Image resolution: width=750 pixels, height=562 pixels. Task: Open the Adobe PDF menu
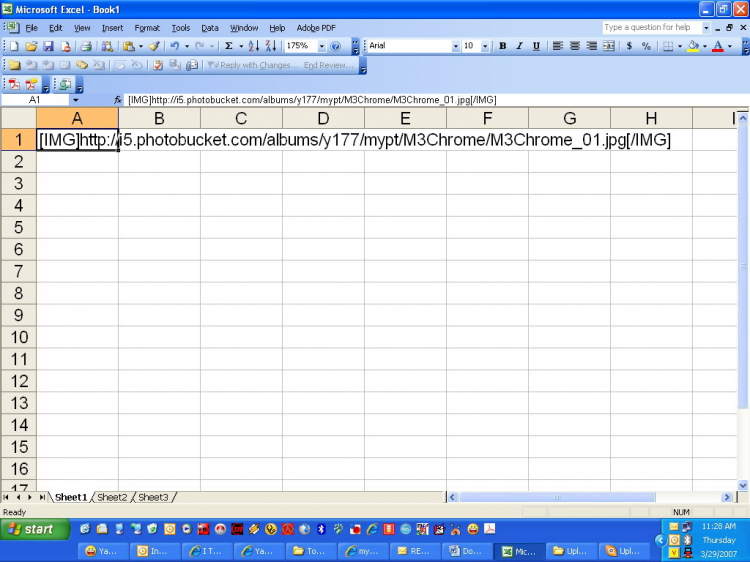point(316,28)
